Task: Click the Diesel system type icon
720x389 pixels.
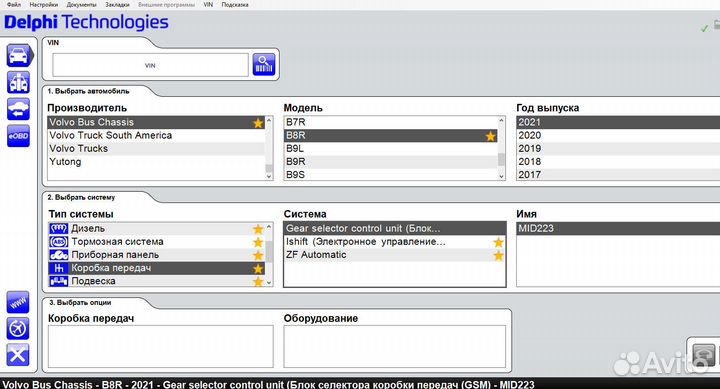Action: 58,228
